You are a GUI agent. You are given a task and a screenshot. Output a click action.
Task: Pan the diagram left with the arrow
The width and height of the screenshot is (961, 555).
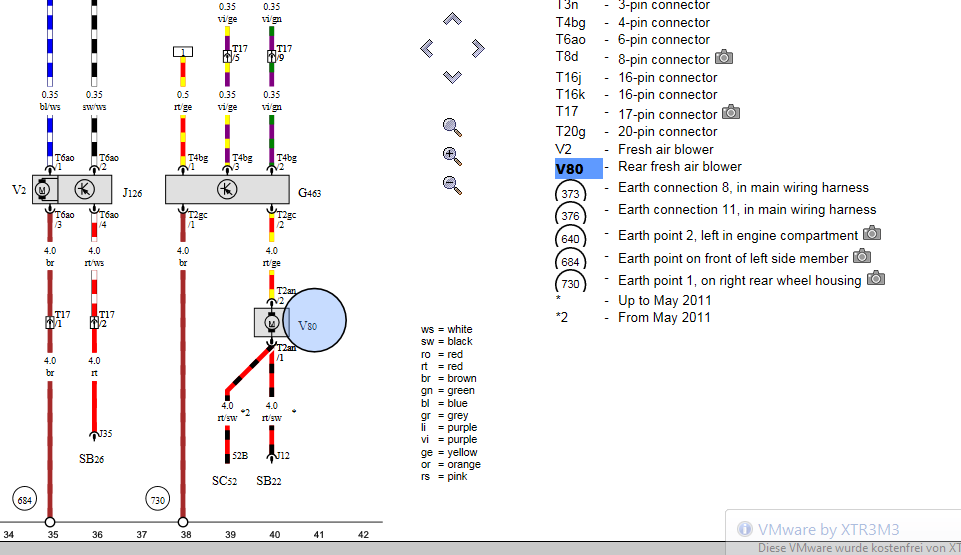coord(427,48)
